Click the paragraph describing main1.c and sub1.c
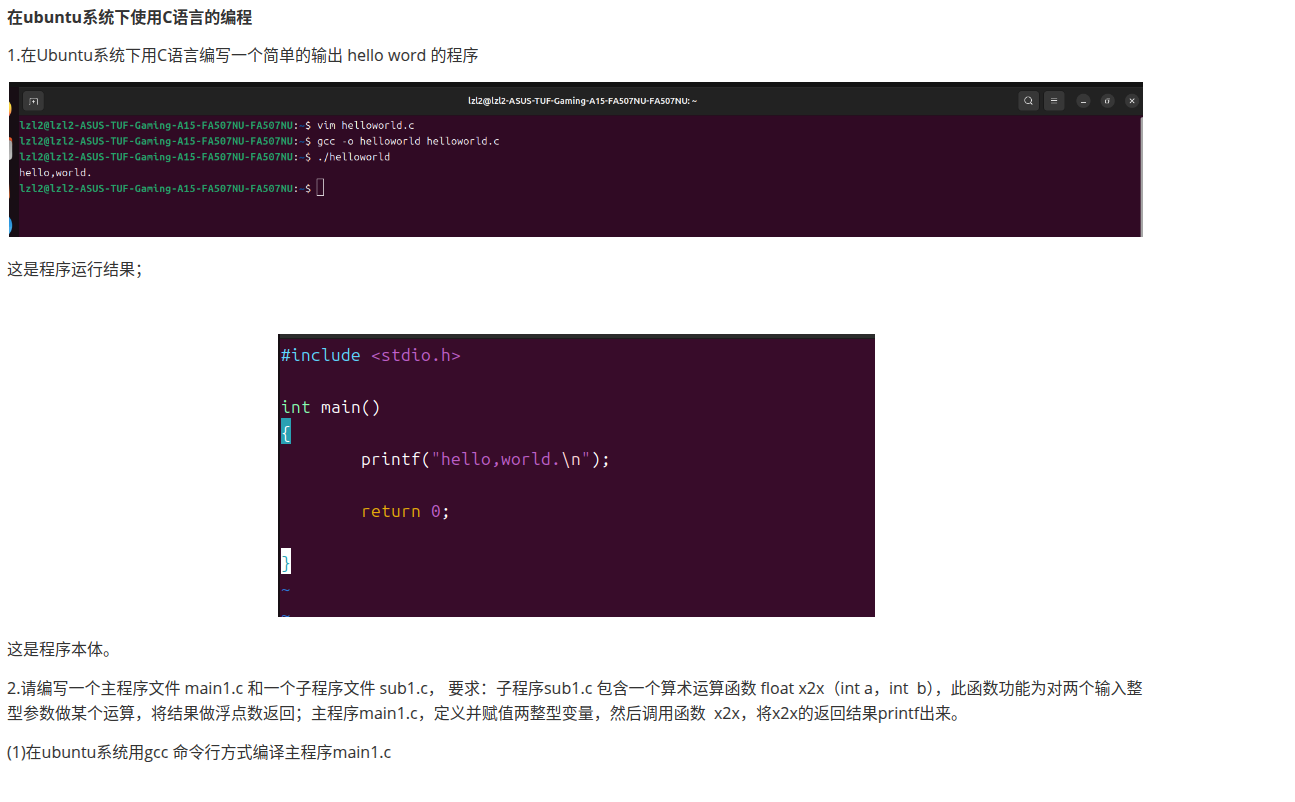This screenshot has width=1295, height=802. [575, 701]
